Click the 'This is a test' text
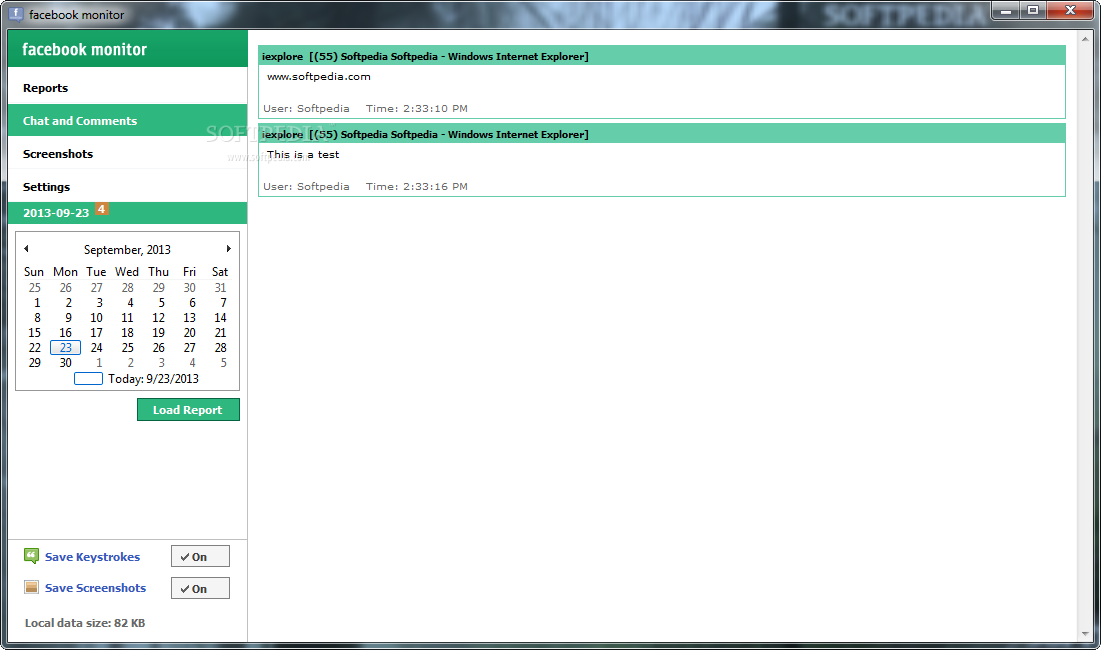Viewport: 1101px width, 650px height. (x=303, y=154)
